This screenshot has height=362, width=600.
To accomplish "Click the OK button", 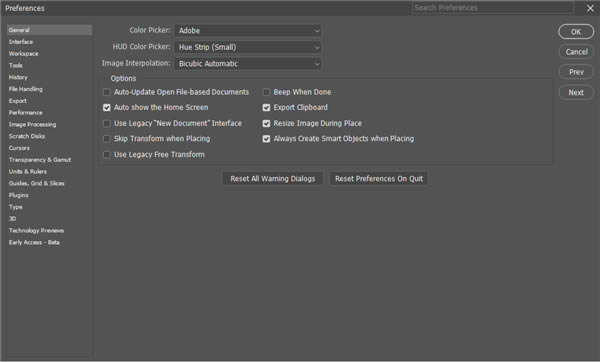I will click(x=576, y=32).
